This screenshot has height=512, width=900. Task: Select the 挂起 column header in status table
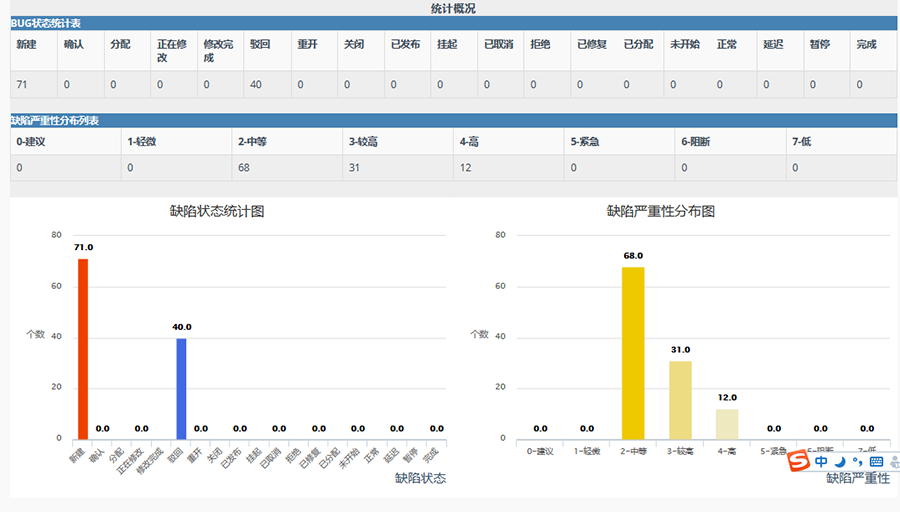447,44
